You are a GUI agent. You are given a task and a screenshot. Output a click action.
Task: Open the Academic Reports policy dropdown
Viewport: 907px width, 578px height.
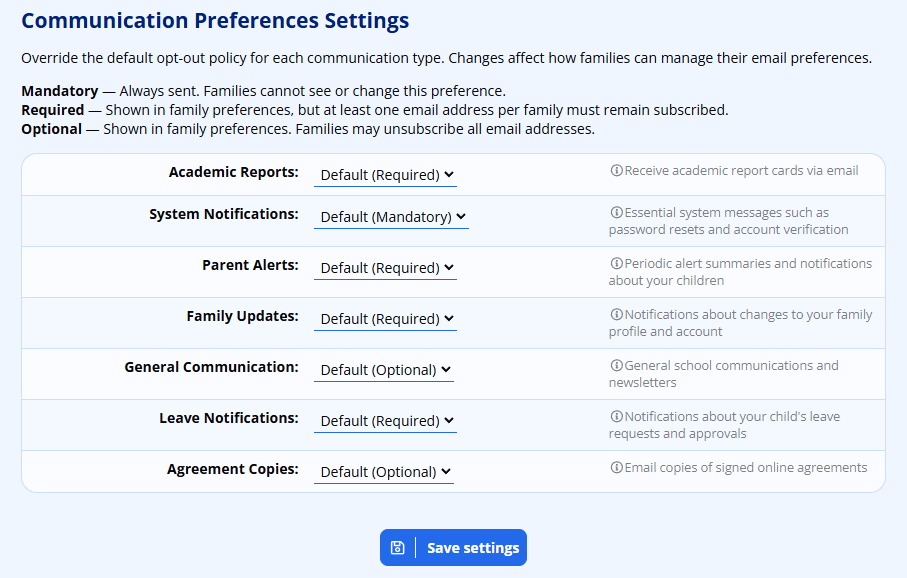pos(385,175)
